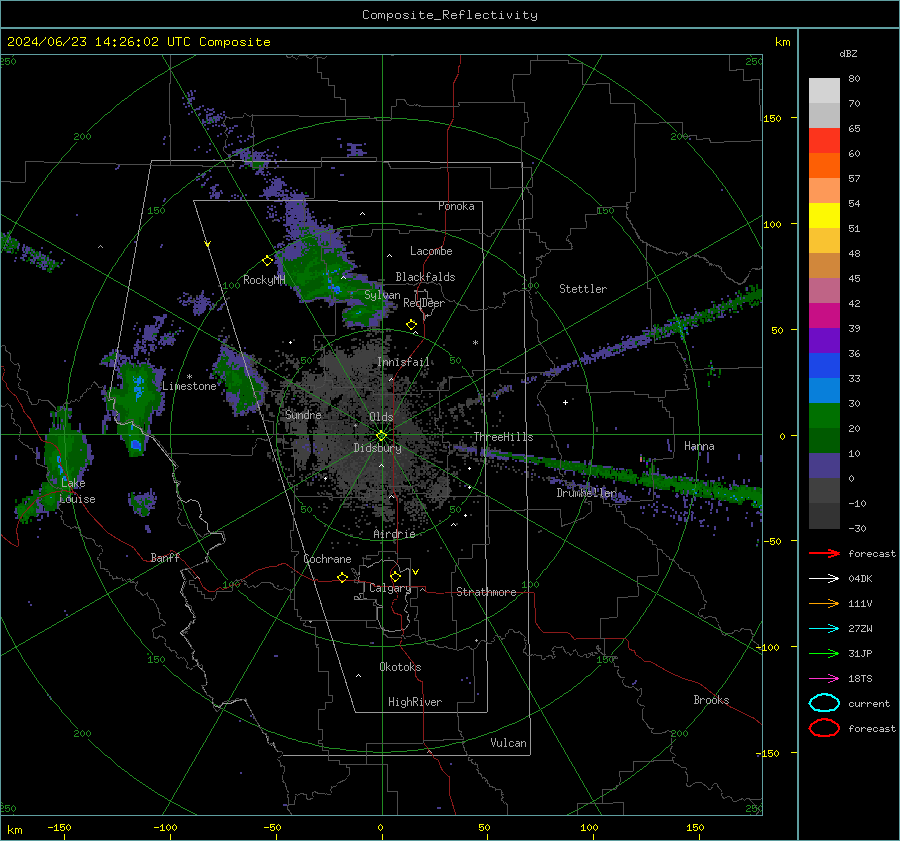900x841 pixels.
Task: Click the Lacombe label on the map
Action: click(431, 251)
